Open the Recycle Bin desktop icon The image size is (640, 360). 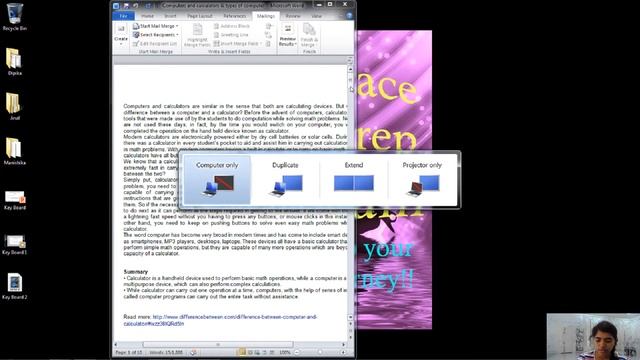pos(15,17)
